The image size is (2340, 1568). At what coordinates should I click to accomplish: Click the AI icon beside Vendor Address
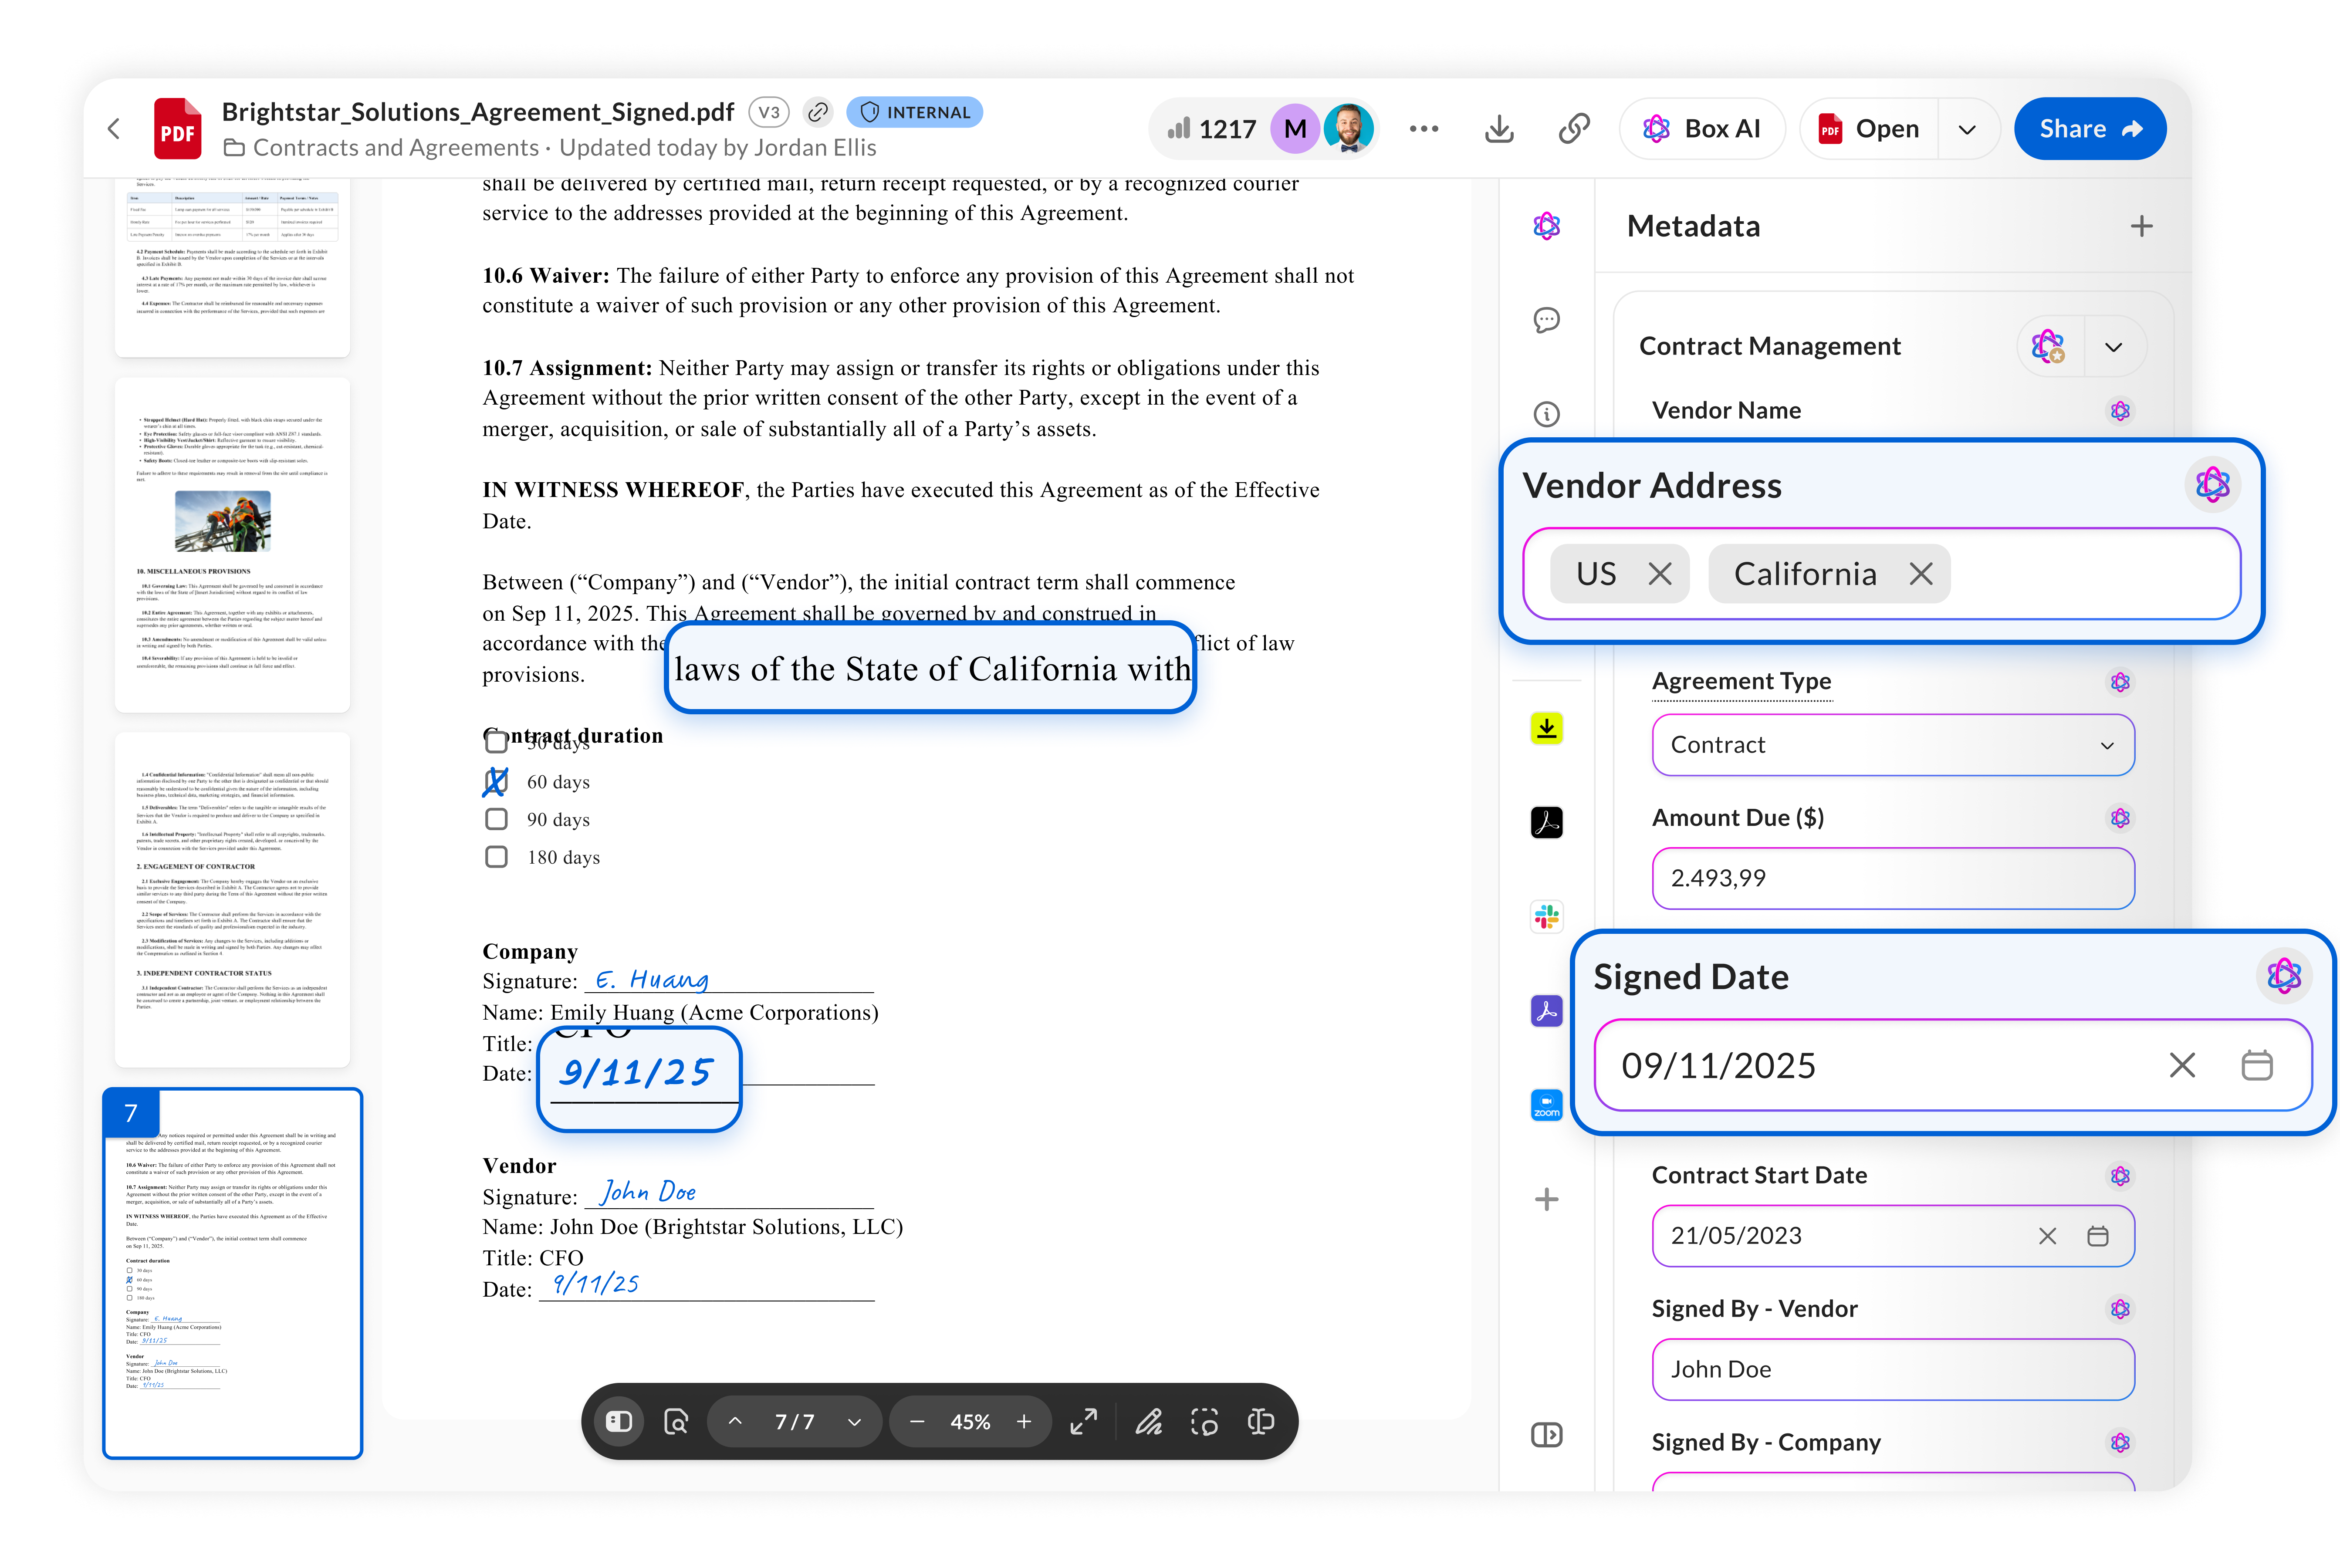(2212, 485)
